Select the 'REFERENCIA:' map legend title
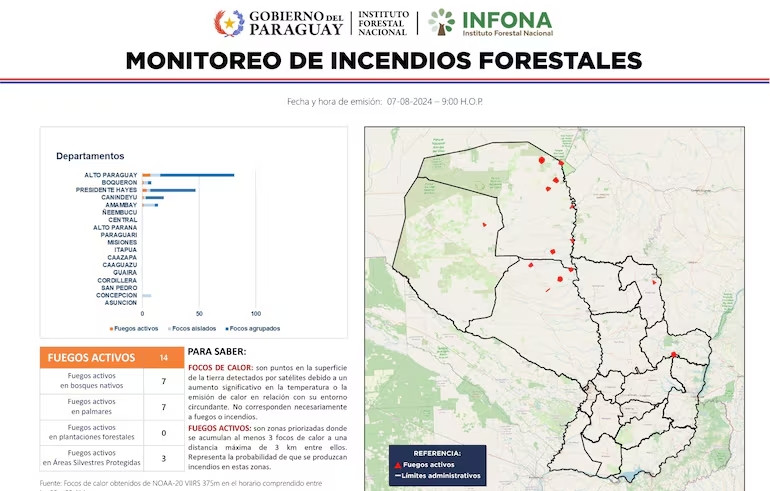 tap(437, 453)
